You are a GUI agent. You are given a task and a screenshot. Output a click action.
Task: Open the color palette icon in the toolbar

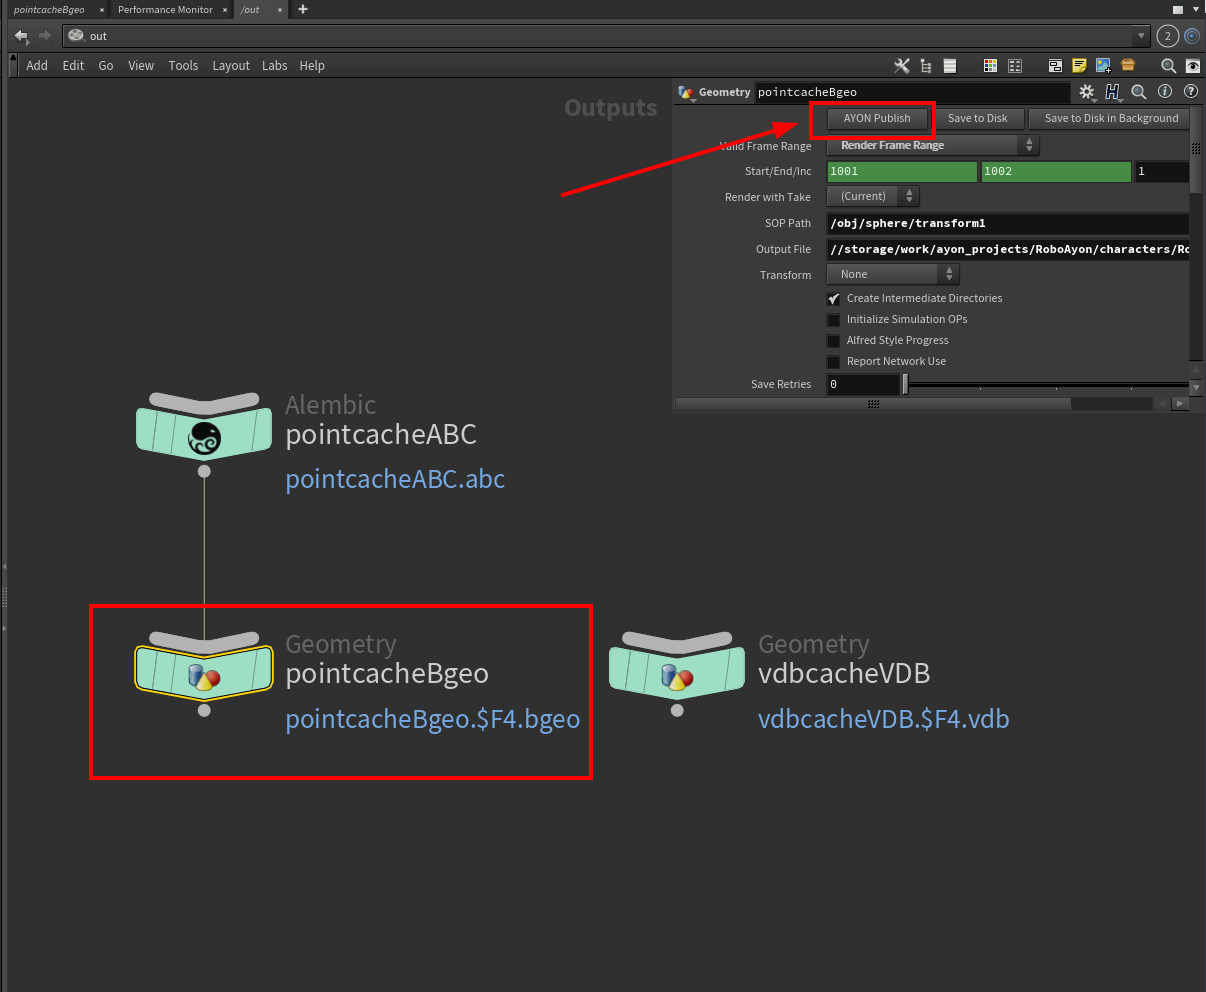990,66
